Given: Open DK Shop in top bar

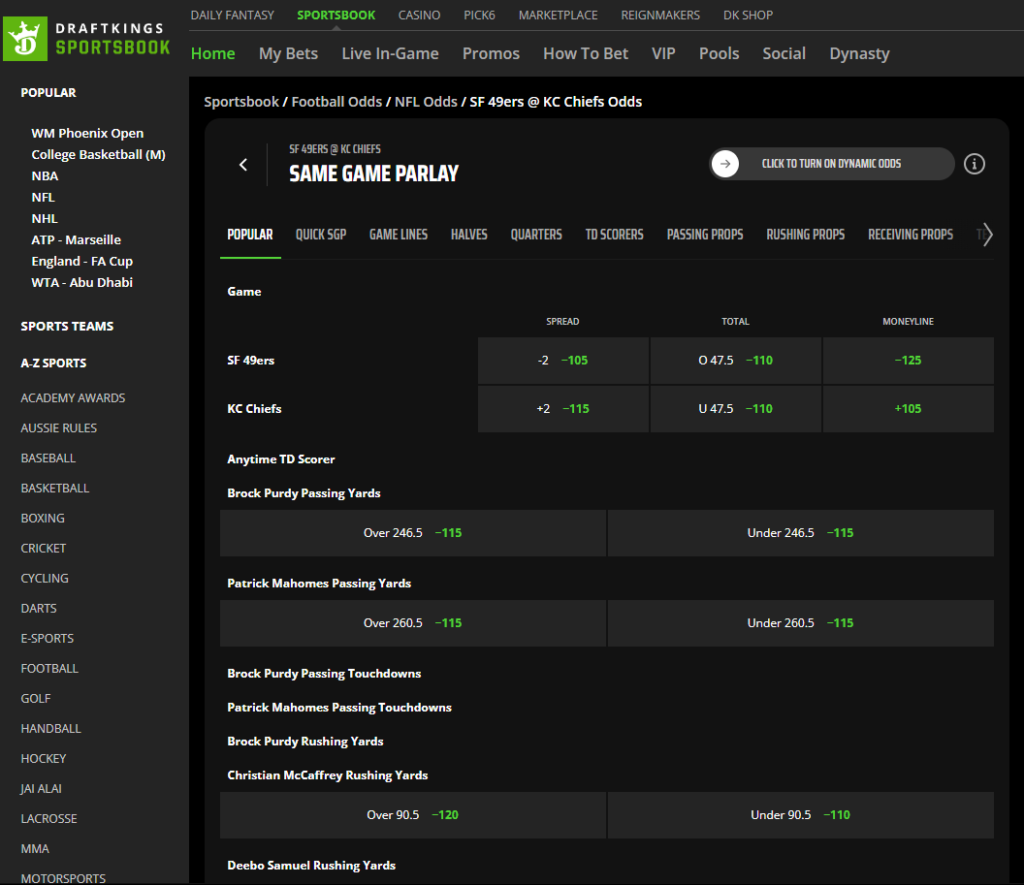Looking at the screenshot, I should 748,15.
